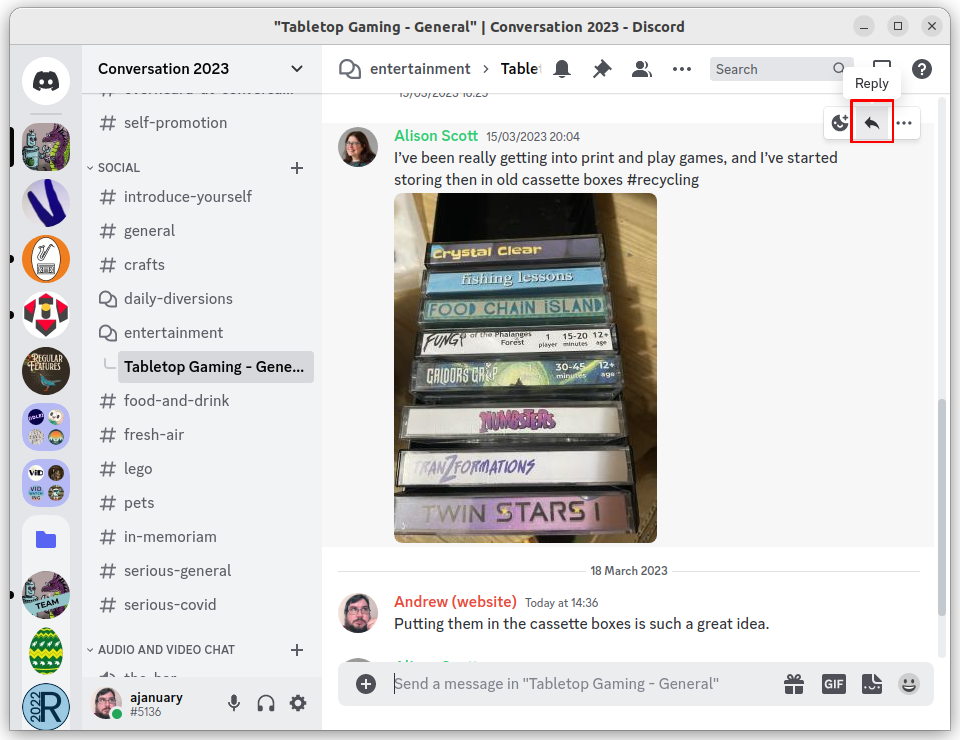Image resolution: width=960 pixels, height=740 pixels.
Task: Show thread member list
Action: click(x=642, y=69)
